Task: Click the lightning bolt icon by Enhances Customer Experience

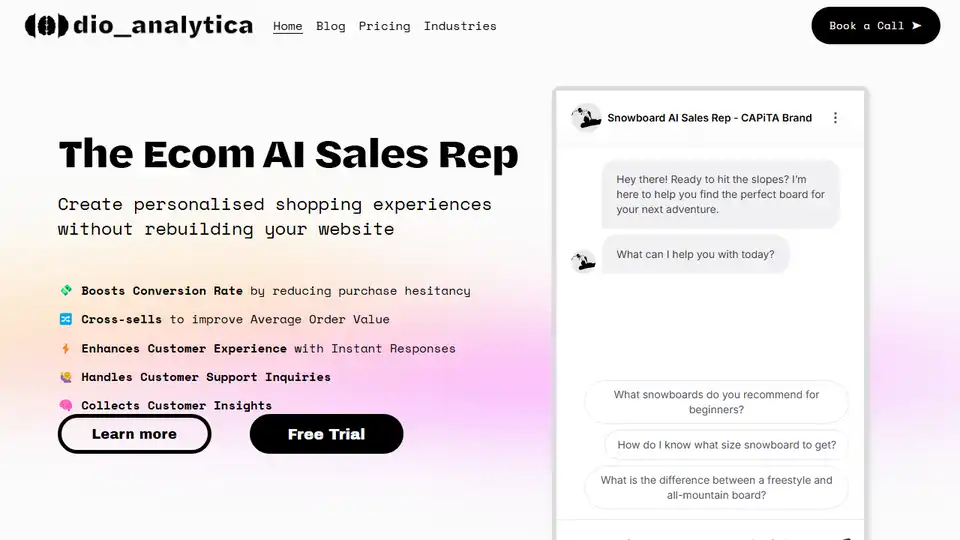Action: [66, 349]
